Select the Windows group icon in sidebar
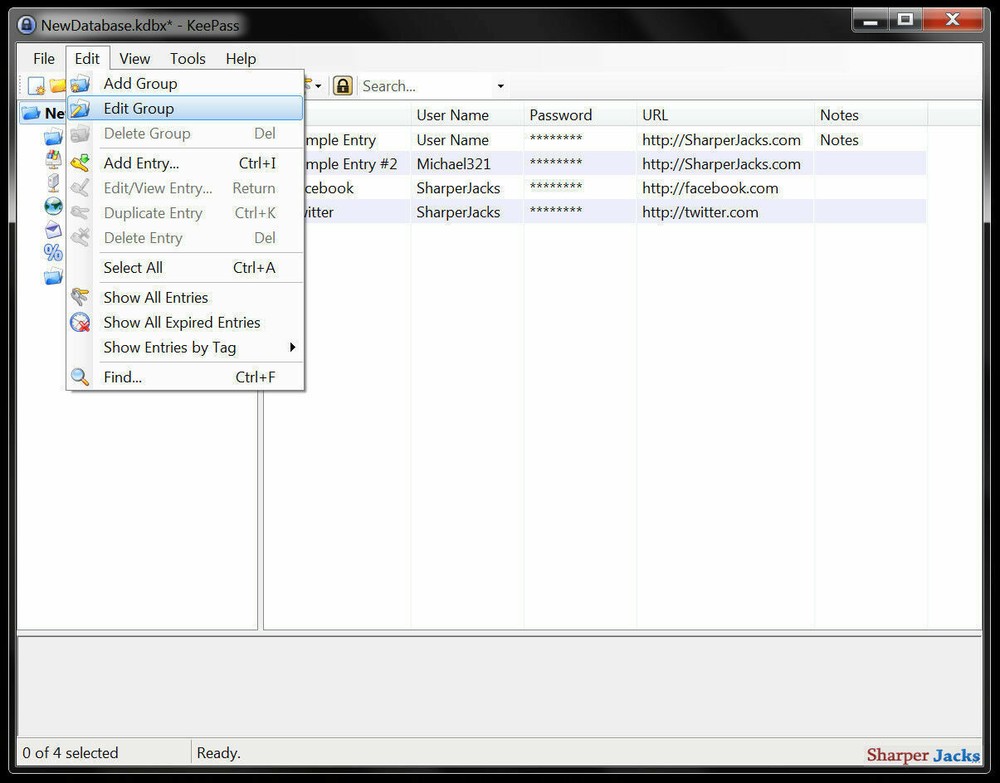Screen dimensions: 1000x783 pyautogui.click(x=53, y=159)
